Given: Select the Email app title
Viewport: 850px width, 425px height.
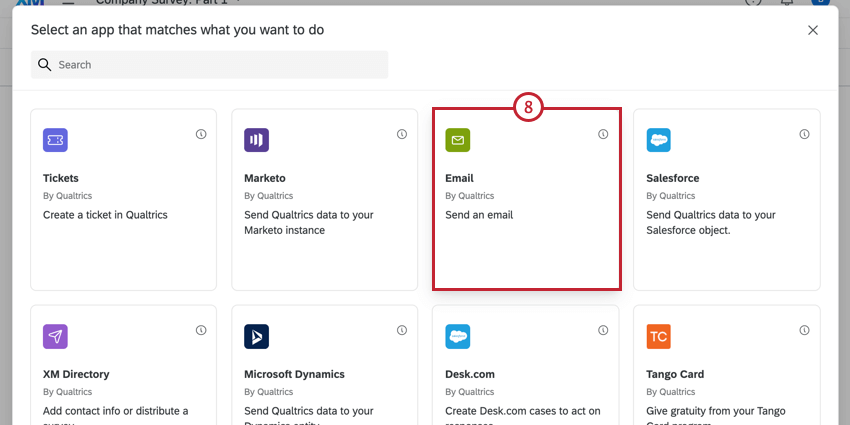Looking at the screenshot, I should [x=459, y=178].
